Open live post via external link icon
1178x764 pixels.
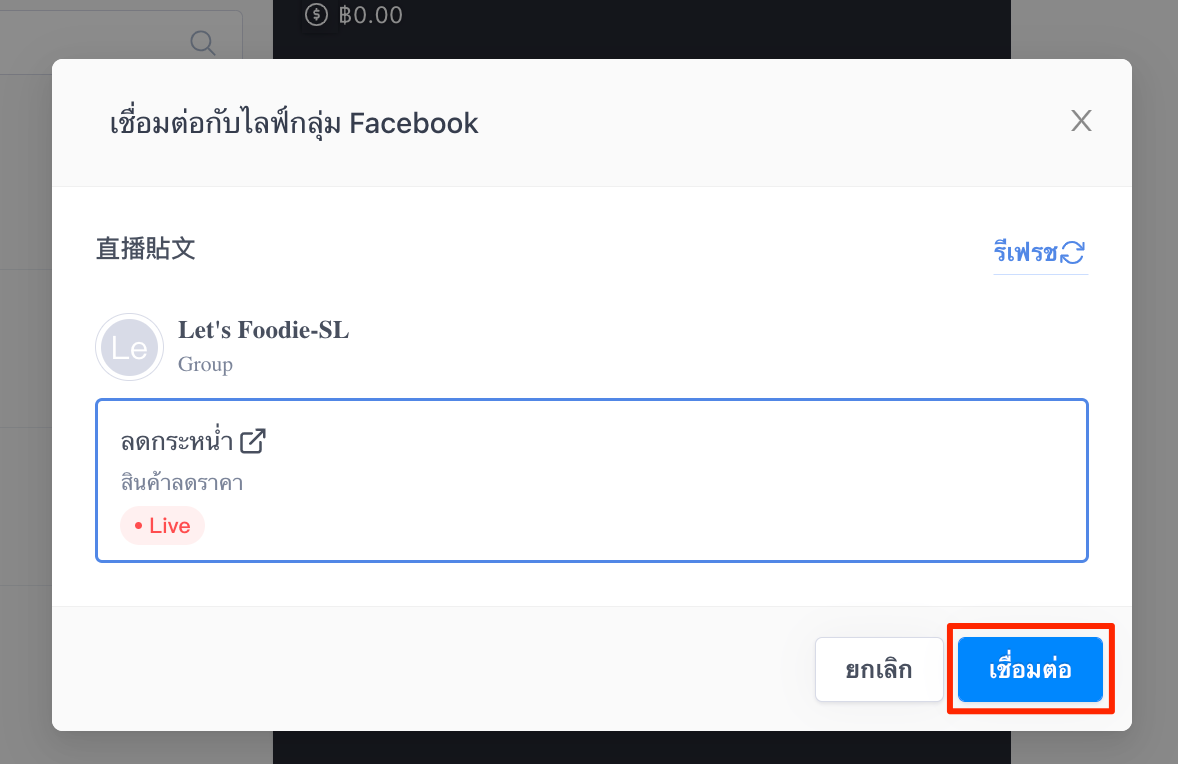click(252, 441)
